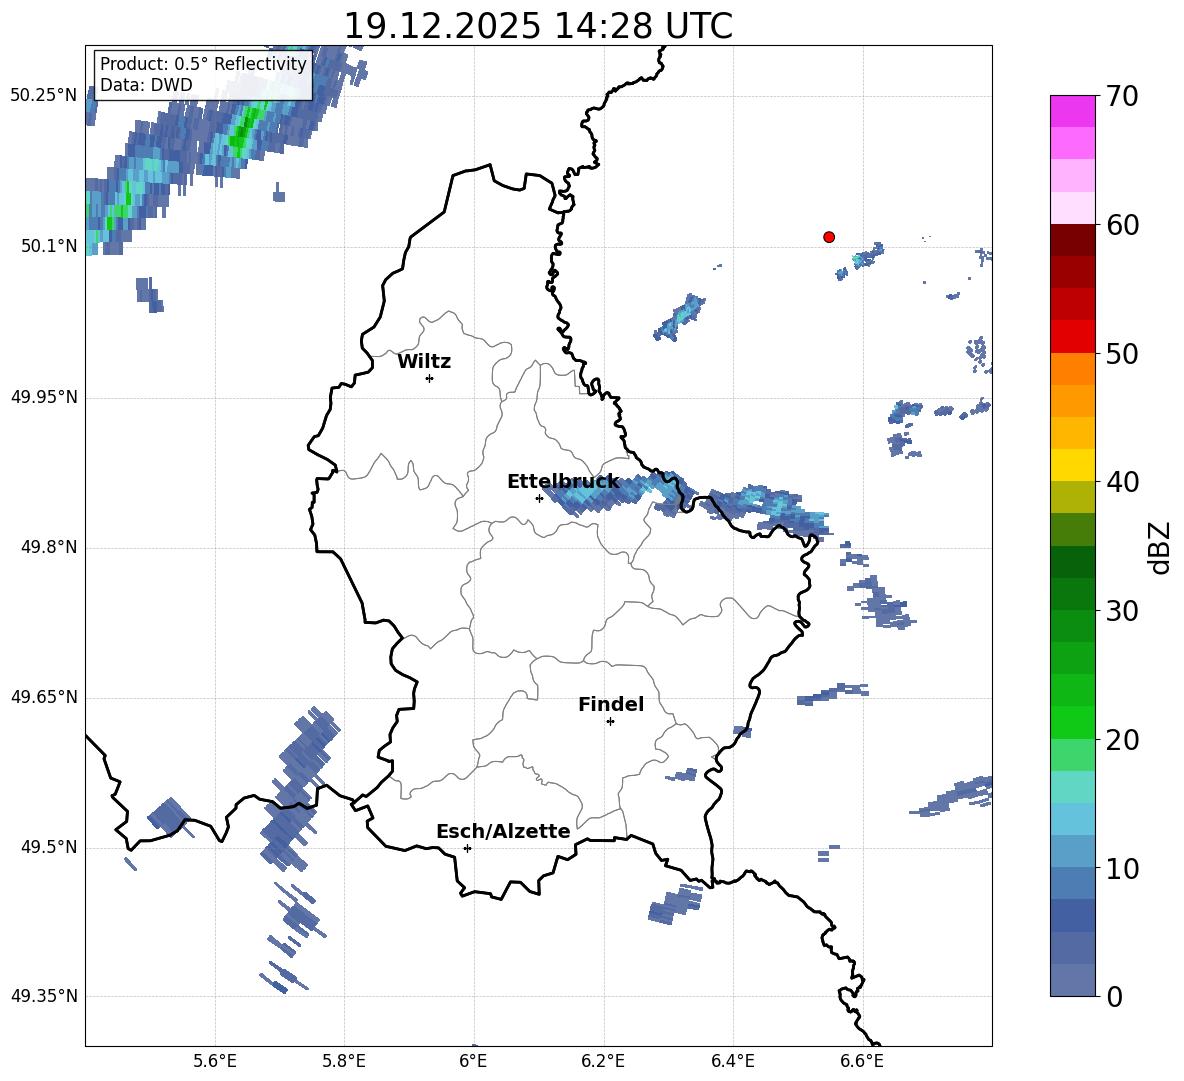Click the Findel city label
The width and height of the screenshot is (1184, 1081).
(611, 704)
